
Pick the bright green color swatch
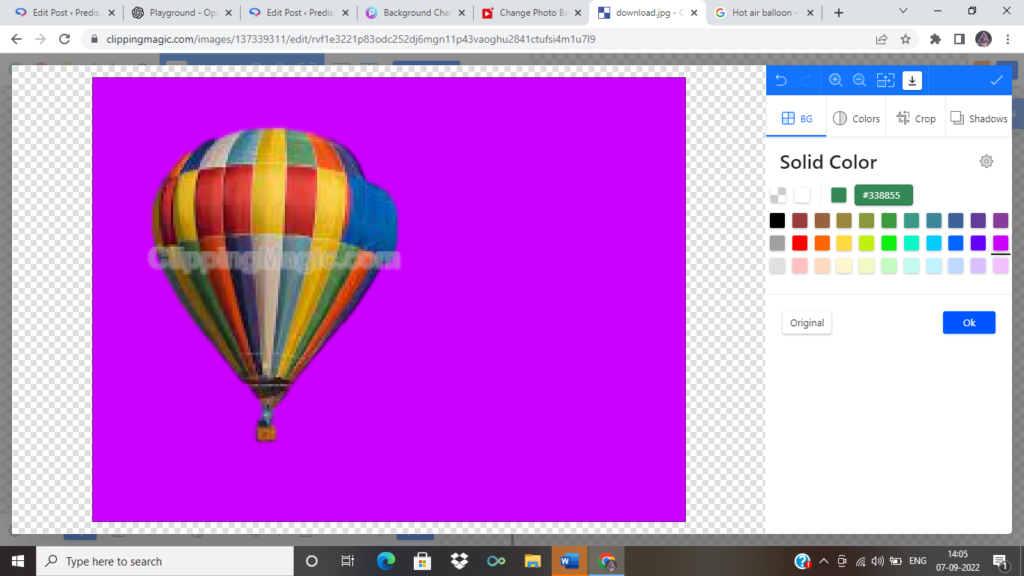coord(889,243)
